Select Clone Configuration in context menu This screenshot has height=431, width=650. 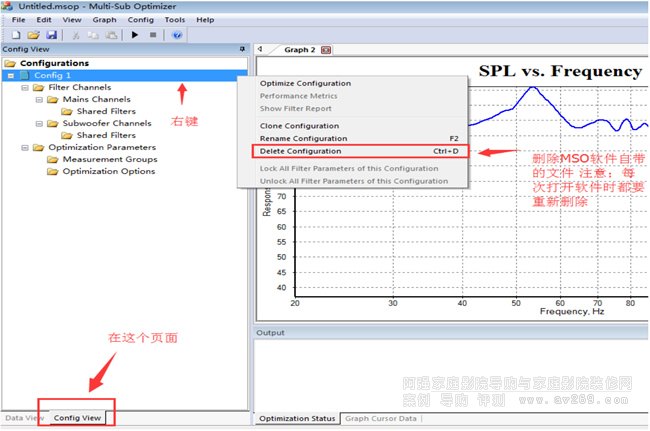(x=299, y=125)
